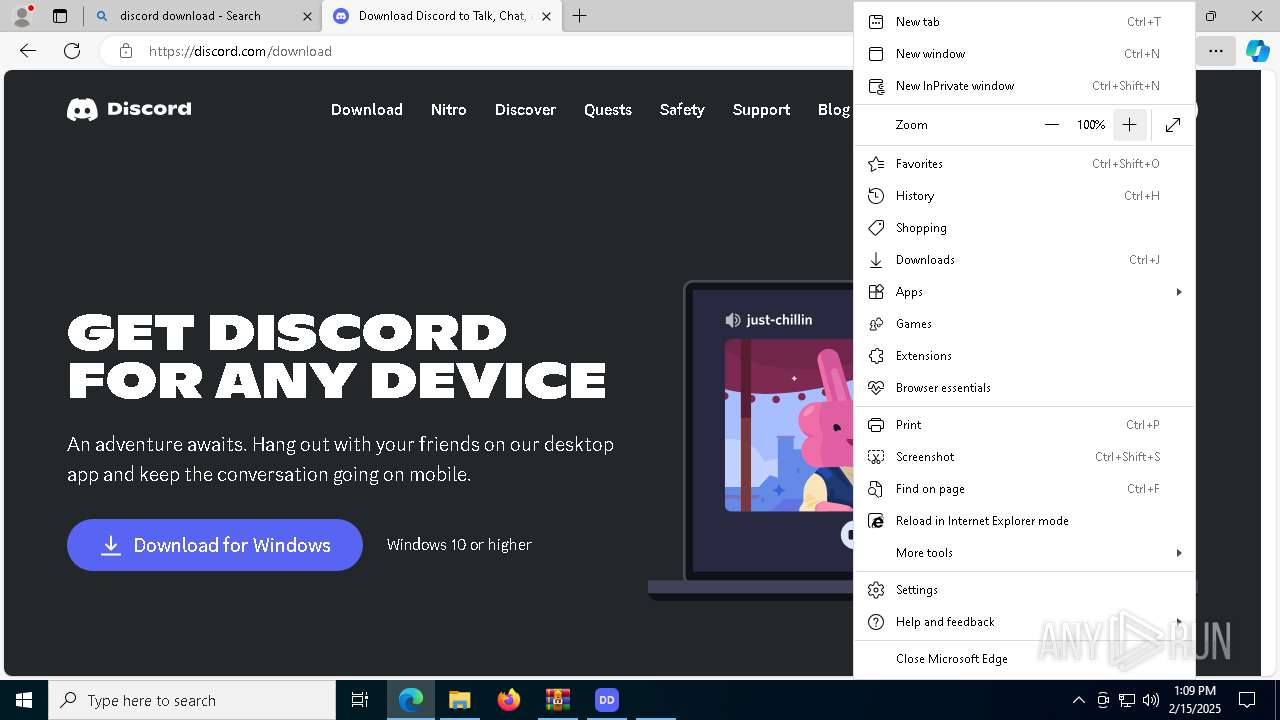Open New tab from Edge menu

pos(1024,22)
